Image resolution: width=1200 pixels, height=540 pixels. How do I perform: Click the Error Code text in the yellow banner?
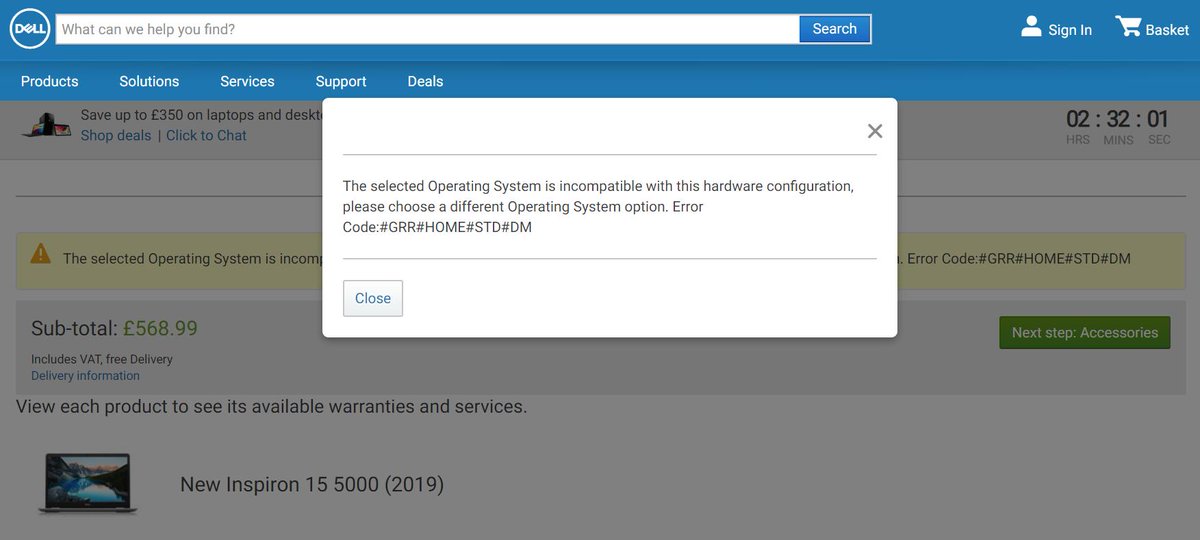1018,259
